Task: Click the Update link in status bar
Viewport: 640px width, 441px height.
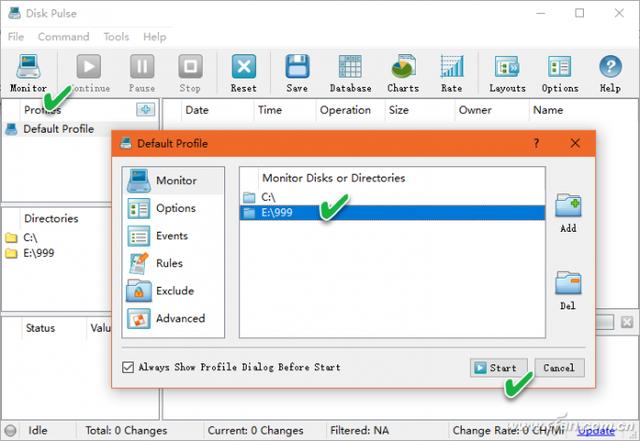Action: point(596,431)
